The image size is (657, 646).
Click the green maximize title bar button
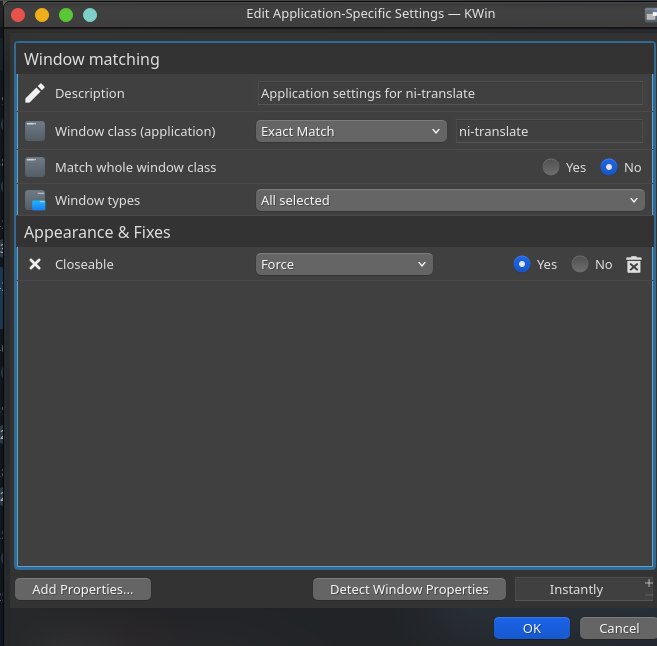(66, 15)
